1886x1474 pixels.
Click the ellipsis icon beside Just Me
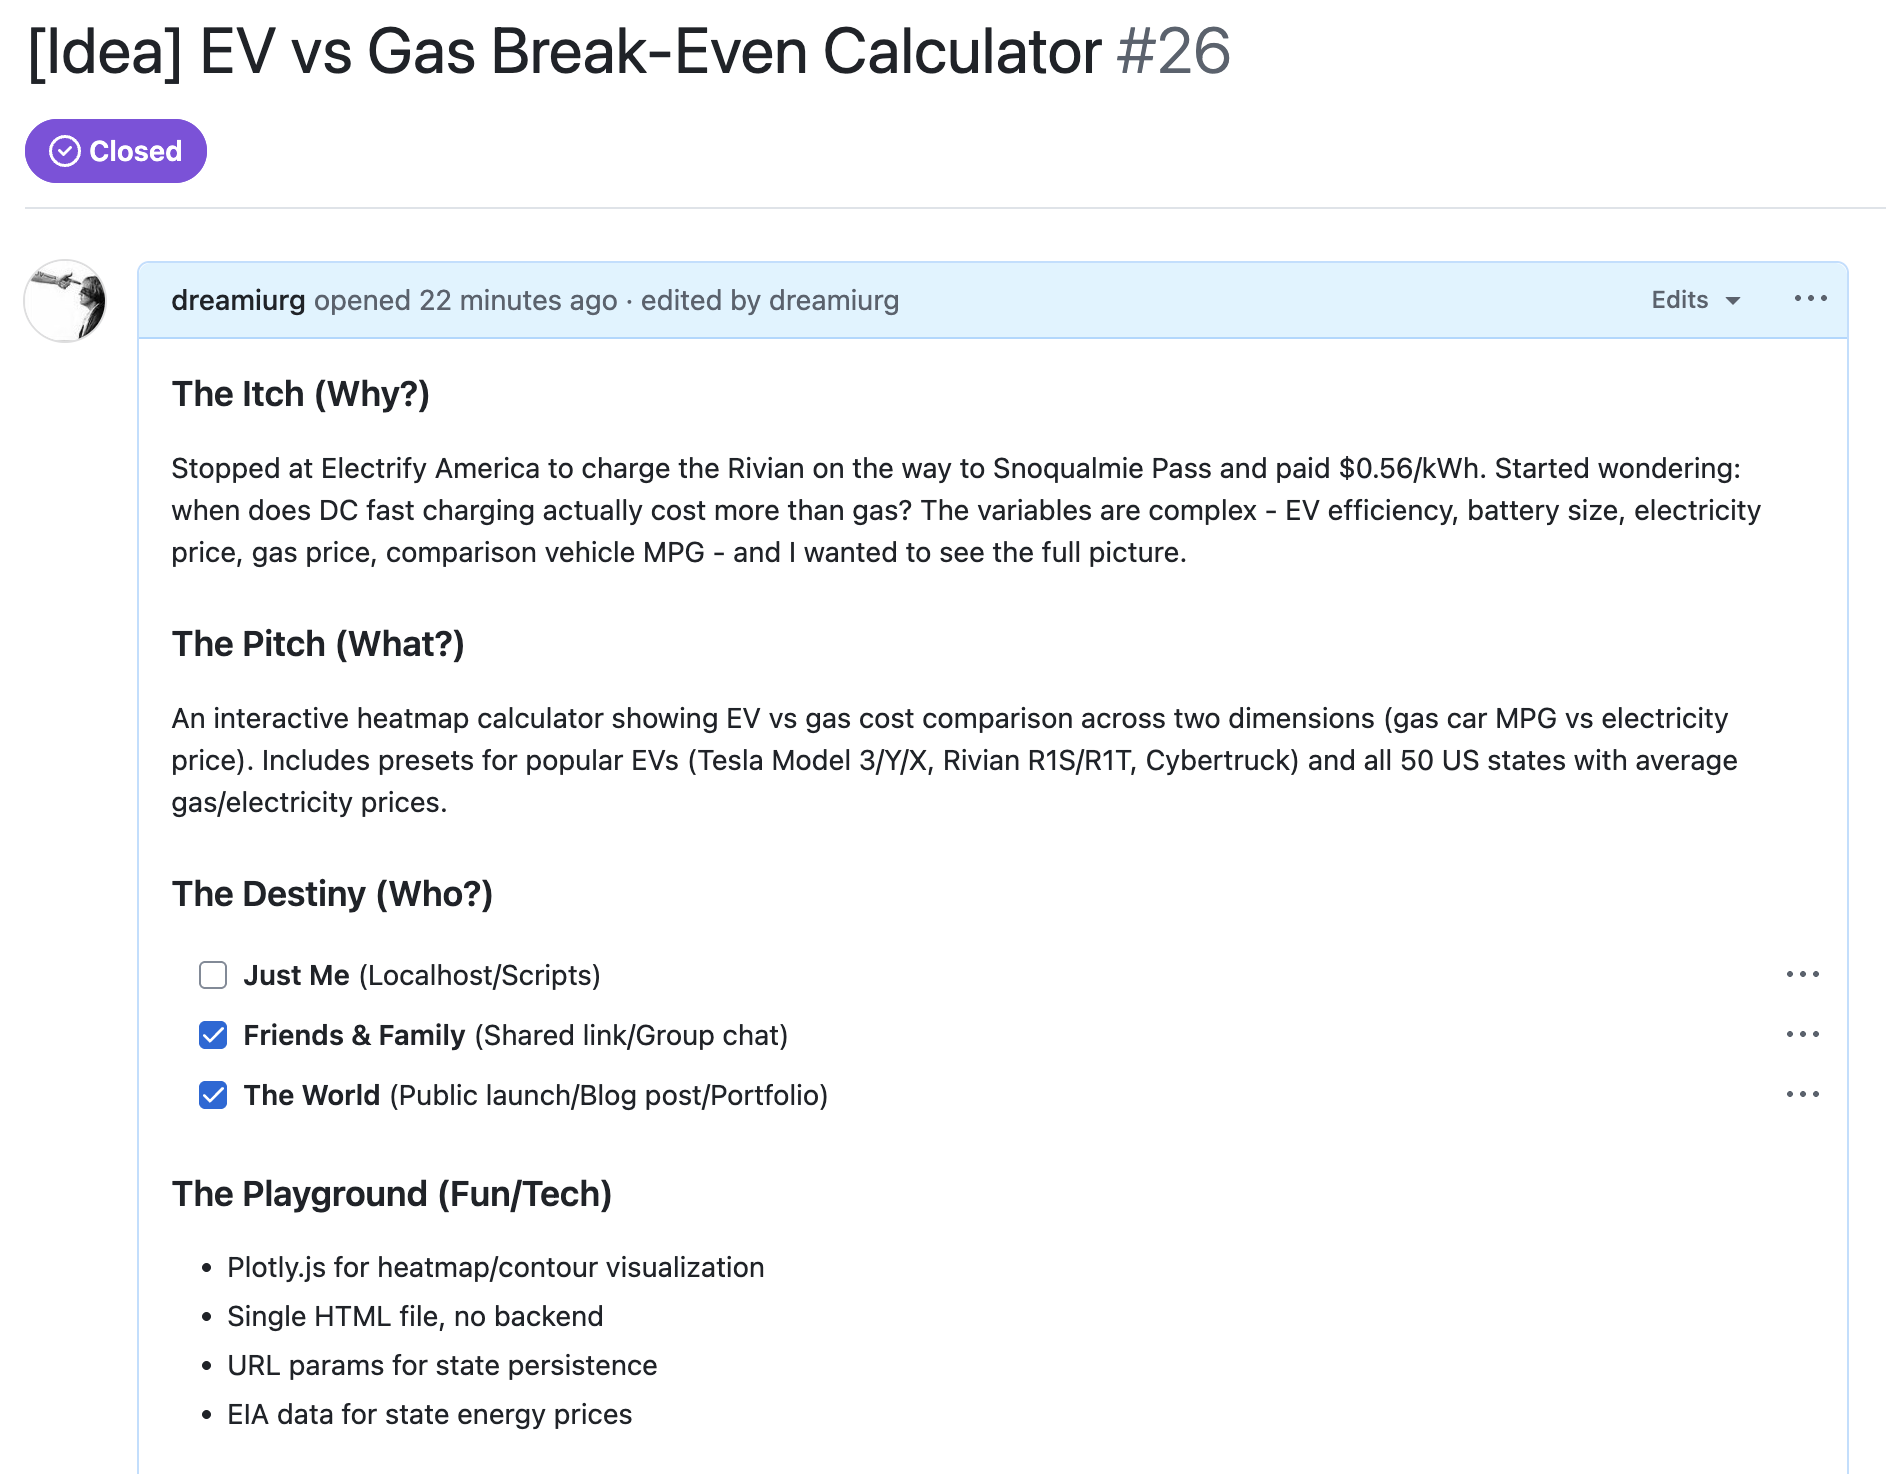1802,975
